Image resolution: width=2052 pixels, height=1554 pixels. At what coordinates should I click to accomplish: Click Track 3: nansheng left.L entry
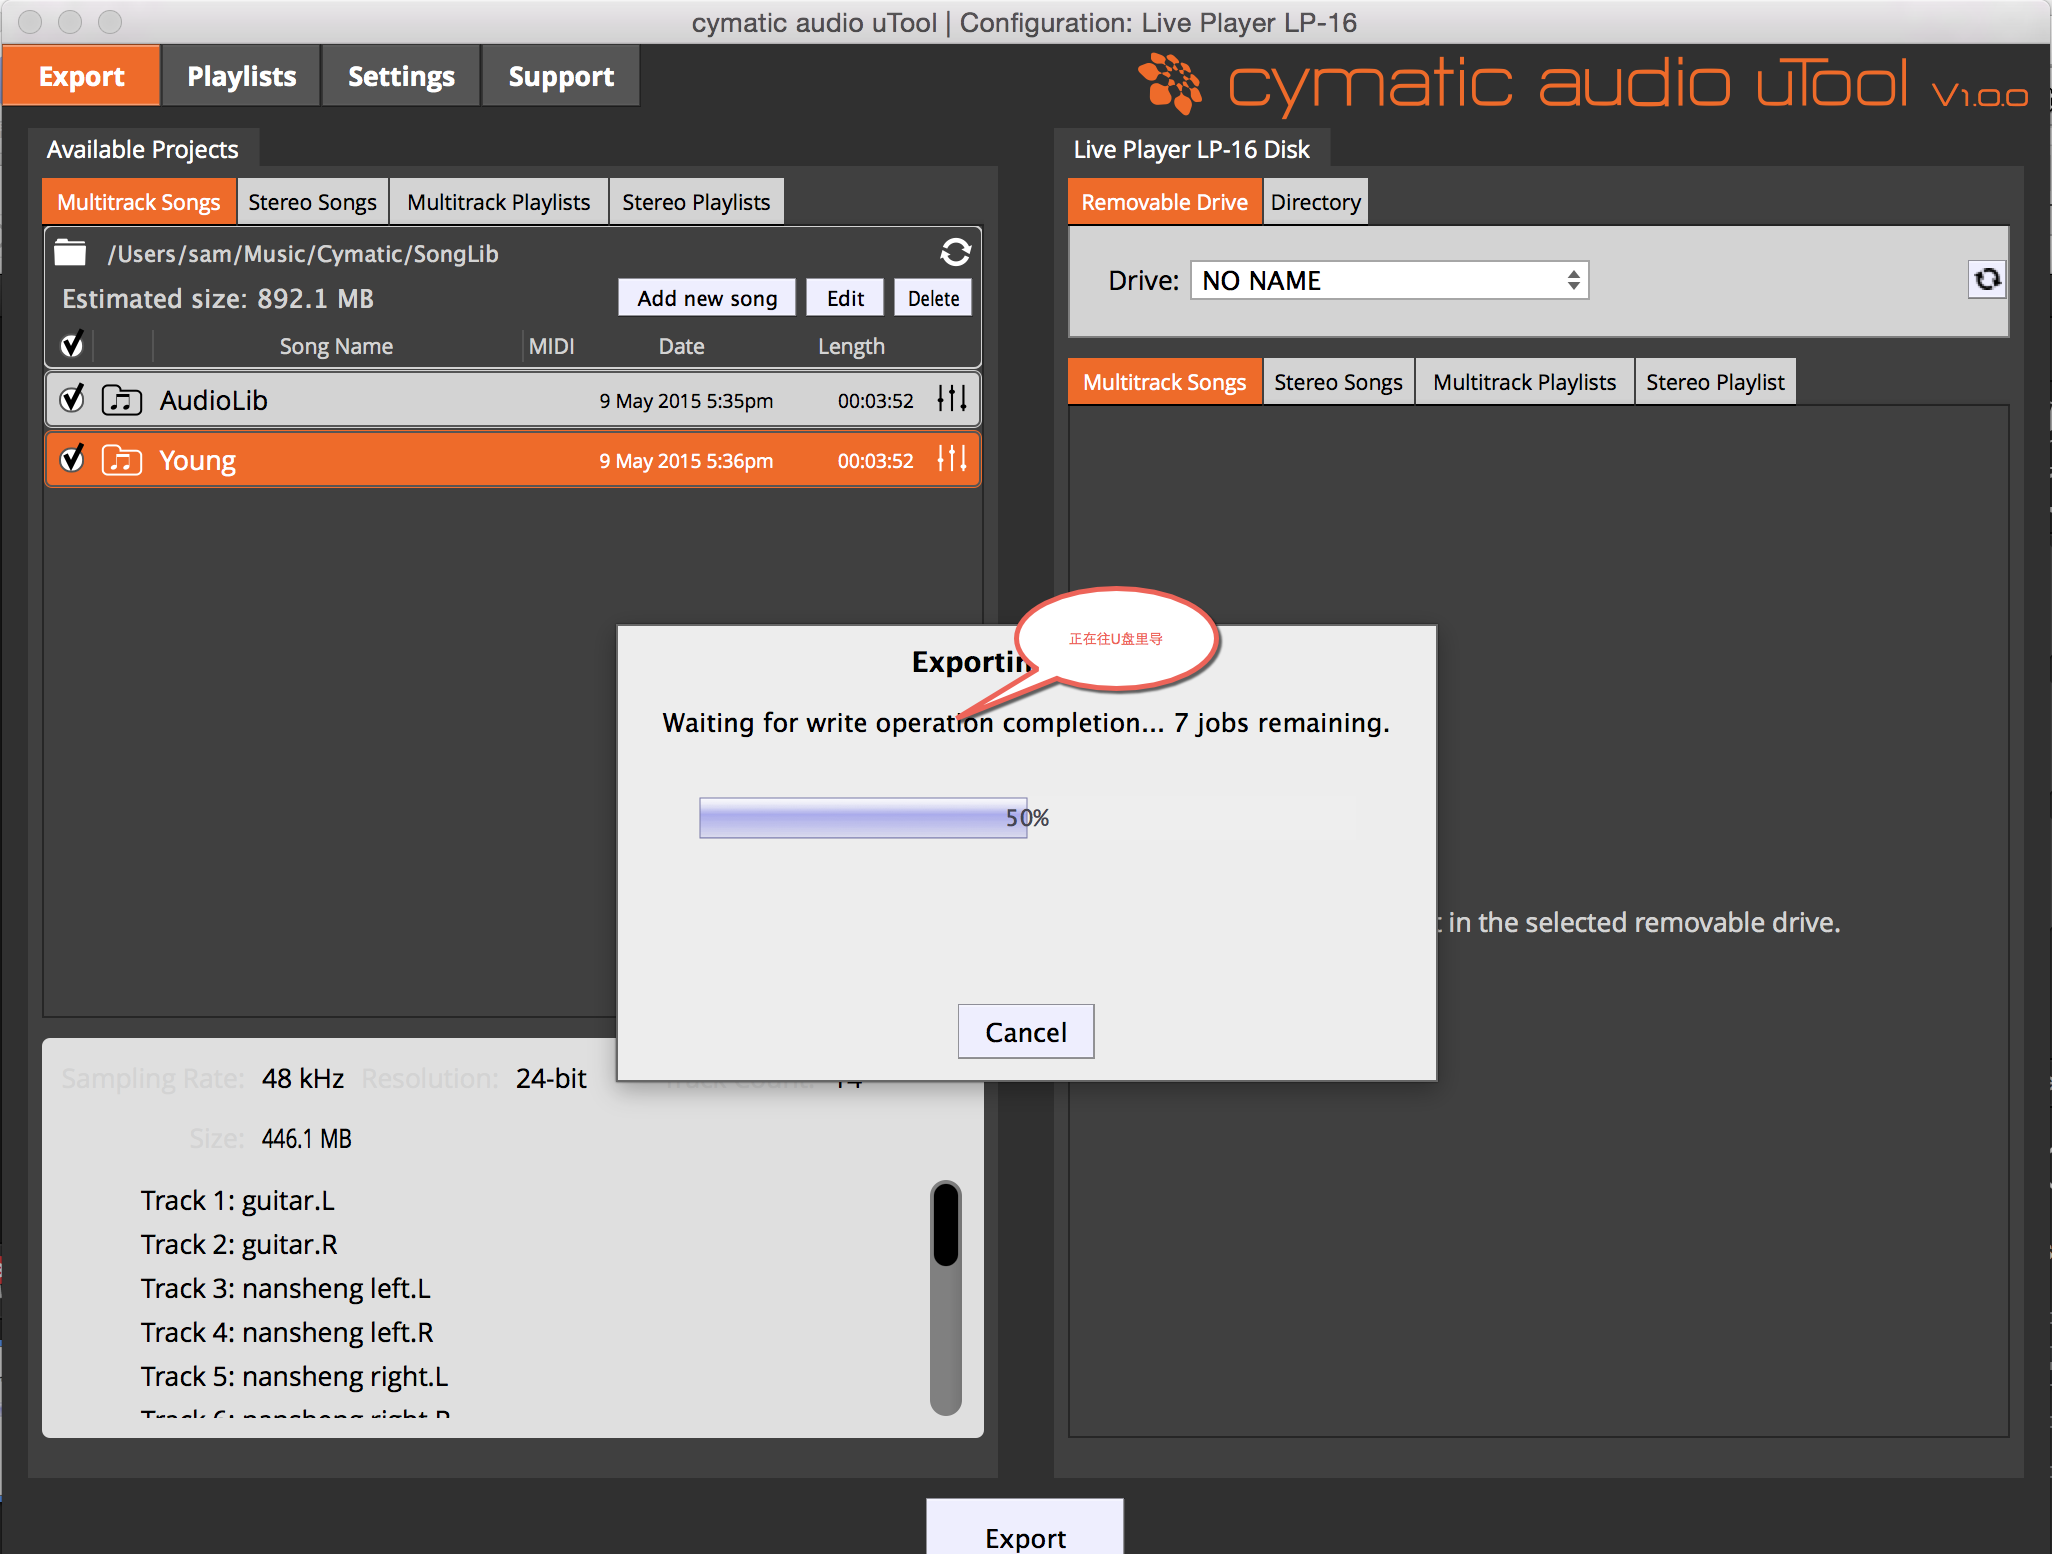285,1288
